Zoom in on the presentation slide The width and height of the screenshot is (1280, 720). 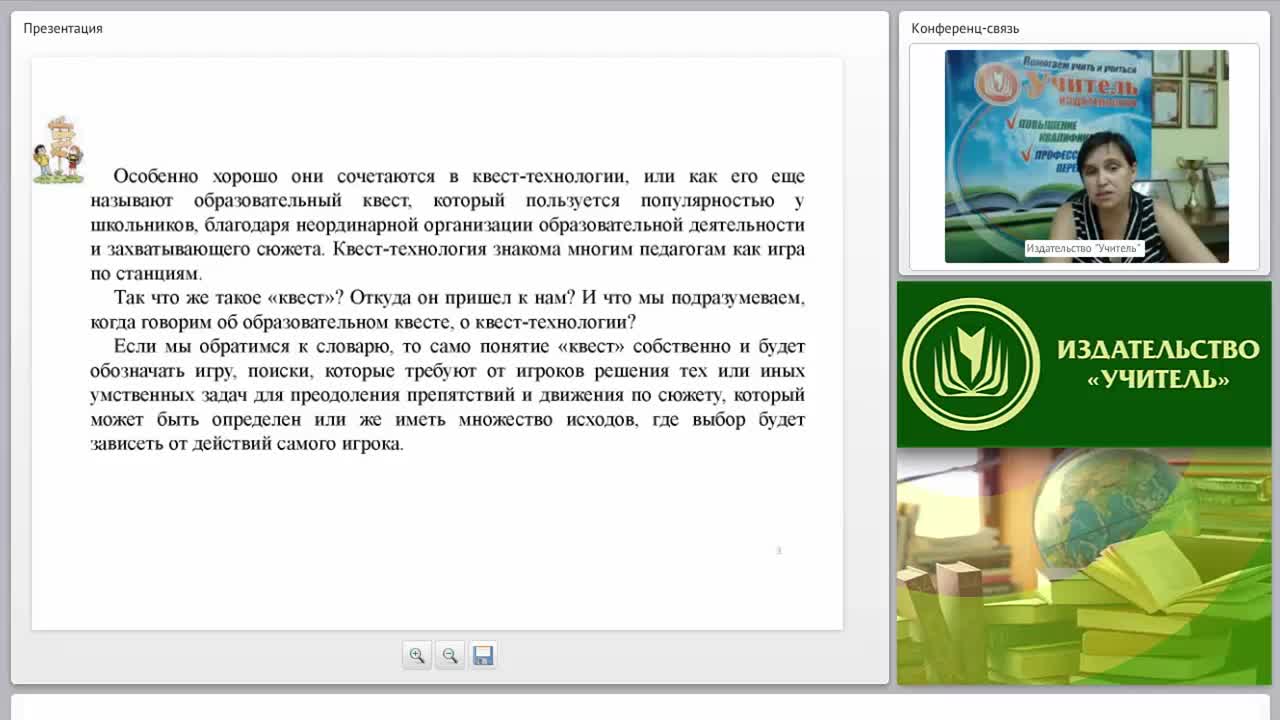417,656
